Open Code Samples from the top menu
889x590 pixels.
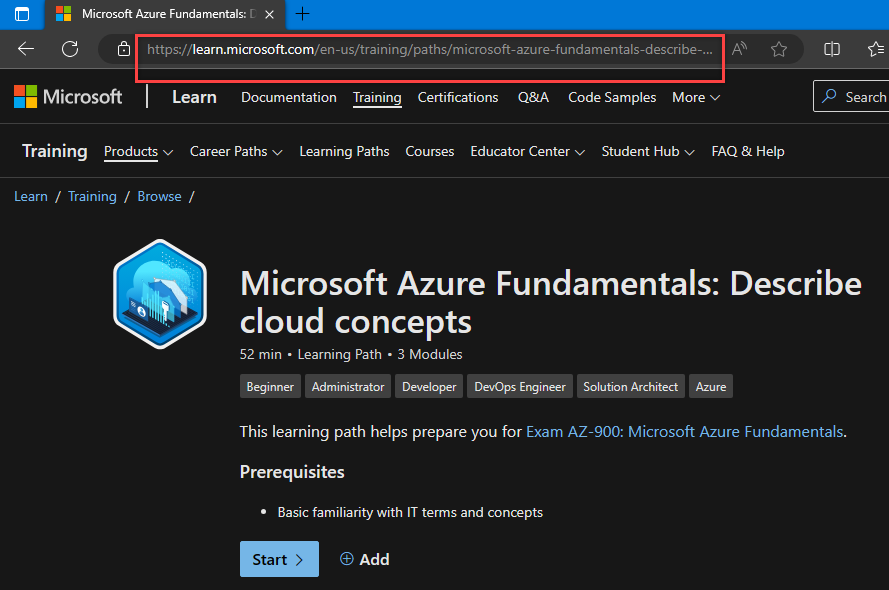coord(612,97)
